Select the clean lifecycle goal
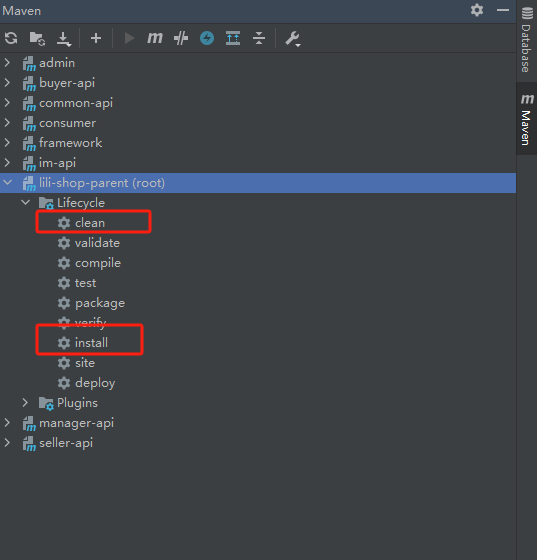 point(90,222)
